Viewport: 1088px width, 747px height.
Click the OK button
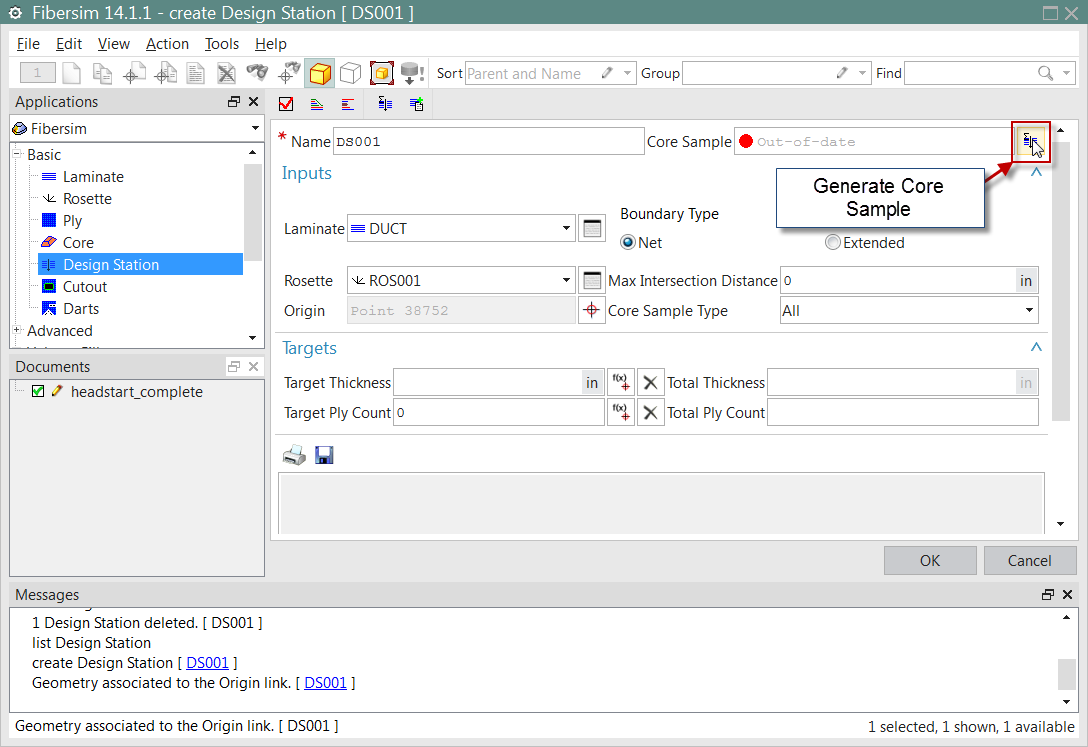pyautogui.click(x=929, y=560)
